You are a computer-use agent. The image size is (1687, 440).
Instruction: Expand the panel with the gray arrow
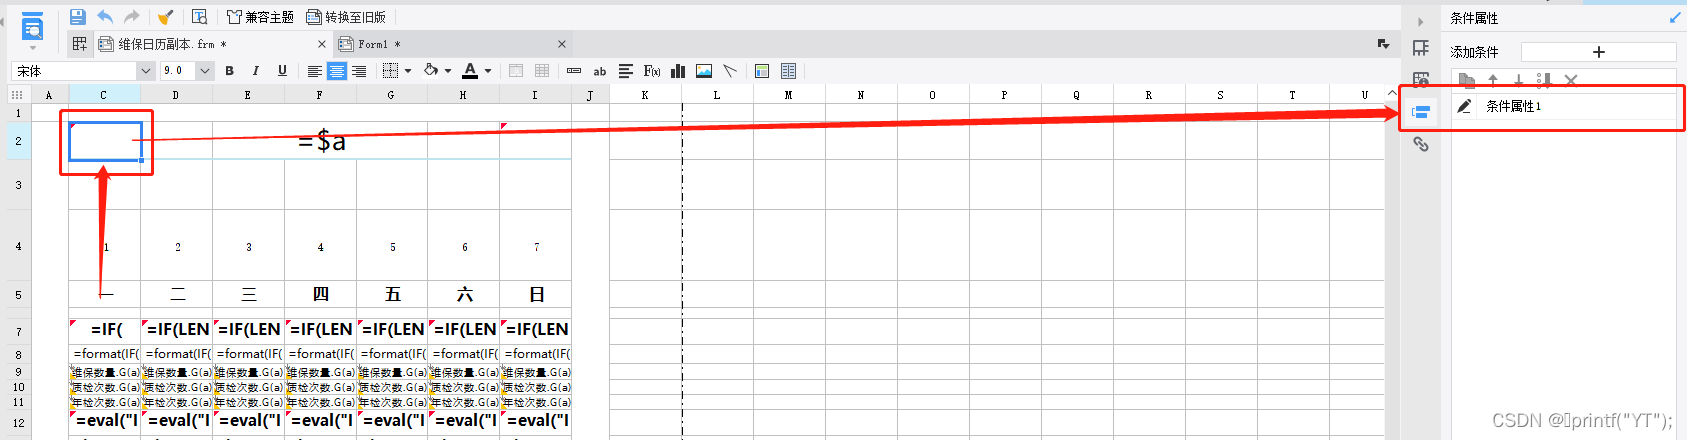(1420, 20)
